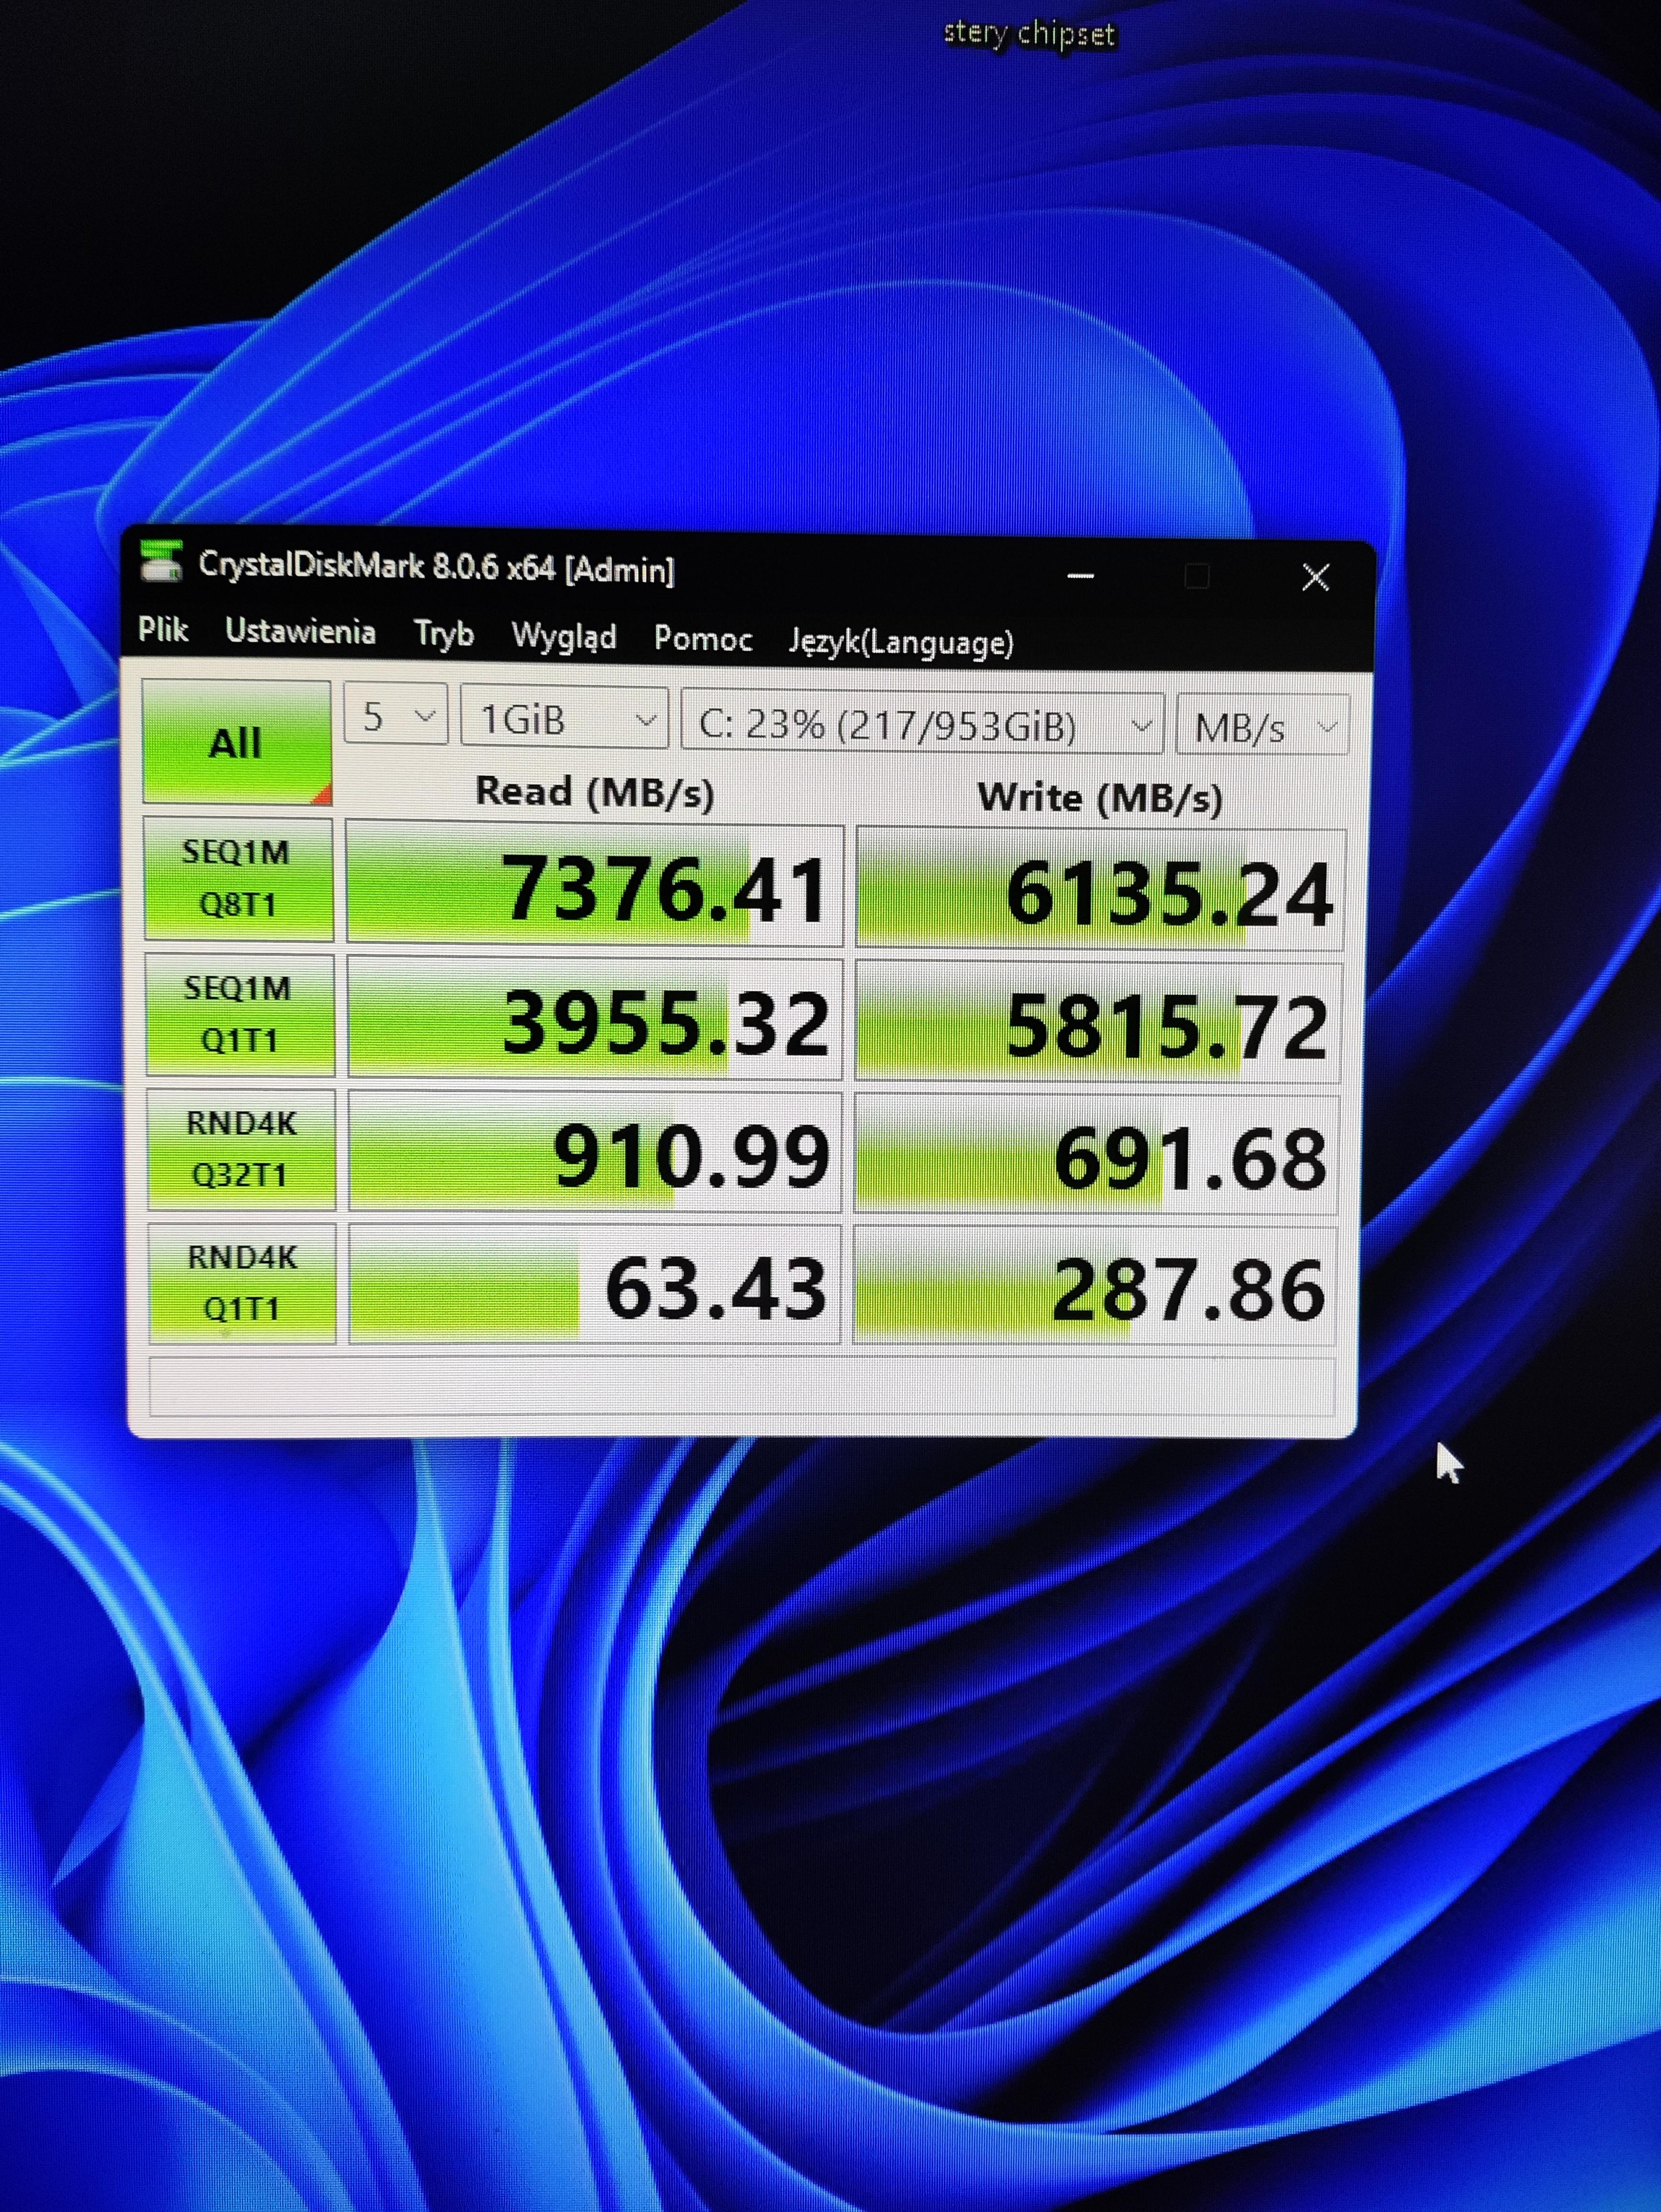Run all benchmarks with All button
Image resolution: width=1661 pixels, height=2212 pixels.
click(x=236, y=742)
